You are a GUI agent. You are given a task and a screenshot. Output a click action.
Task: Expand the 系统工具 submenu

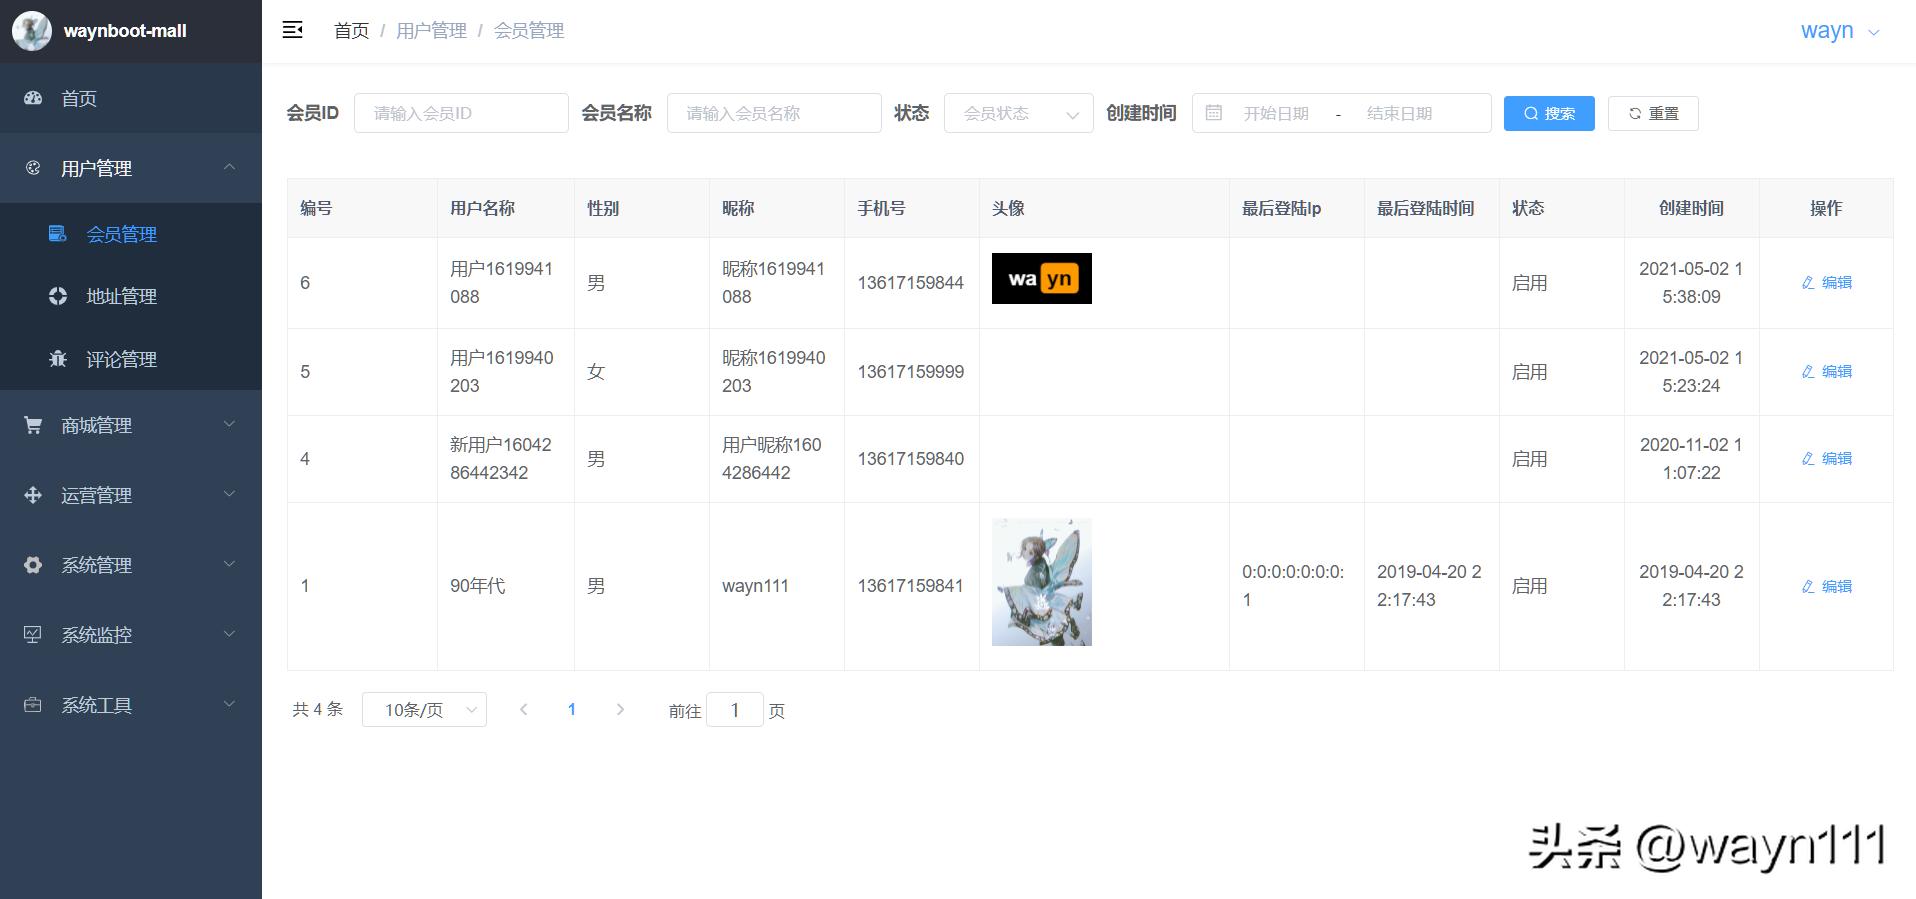[x=230, y=704]
